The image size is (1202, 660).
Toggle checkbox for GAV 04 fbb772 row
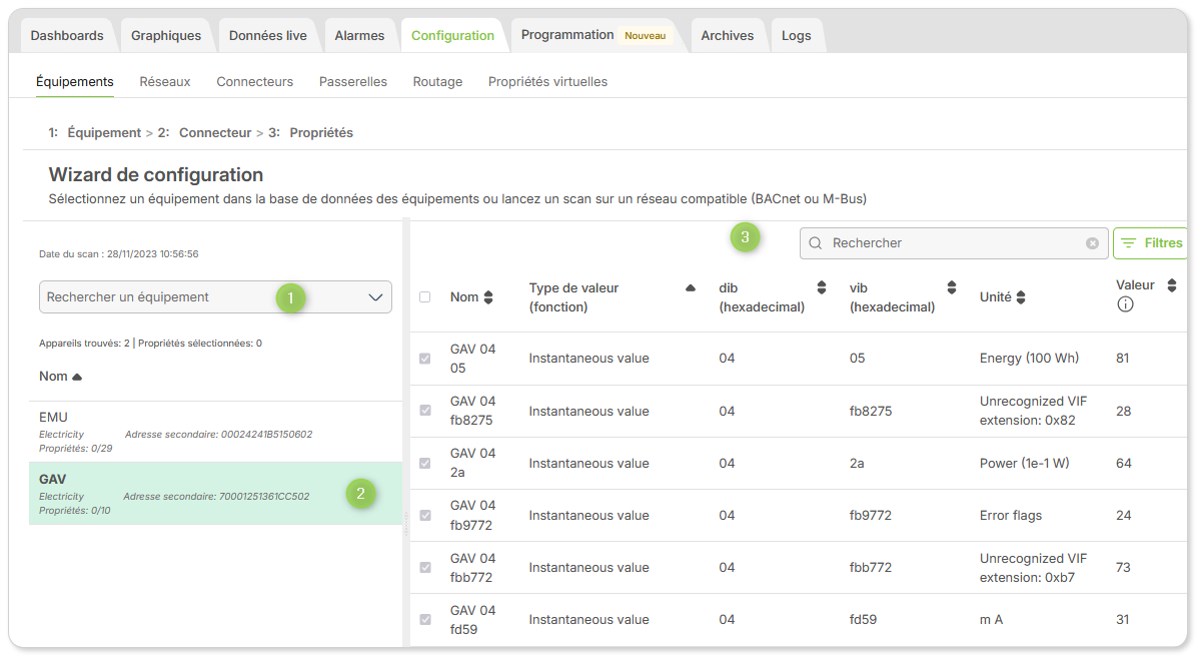(425, 567)
